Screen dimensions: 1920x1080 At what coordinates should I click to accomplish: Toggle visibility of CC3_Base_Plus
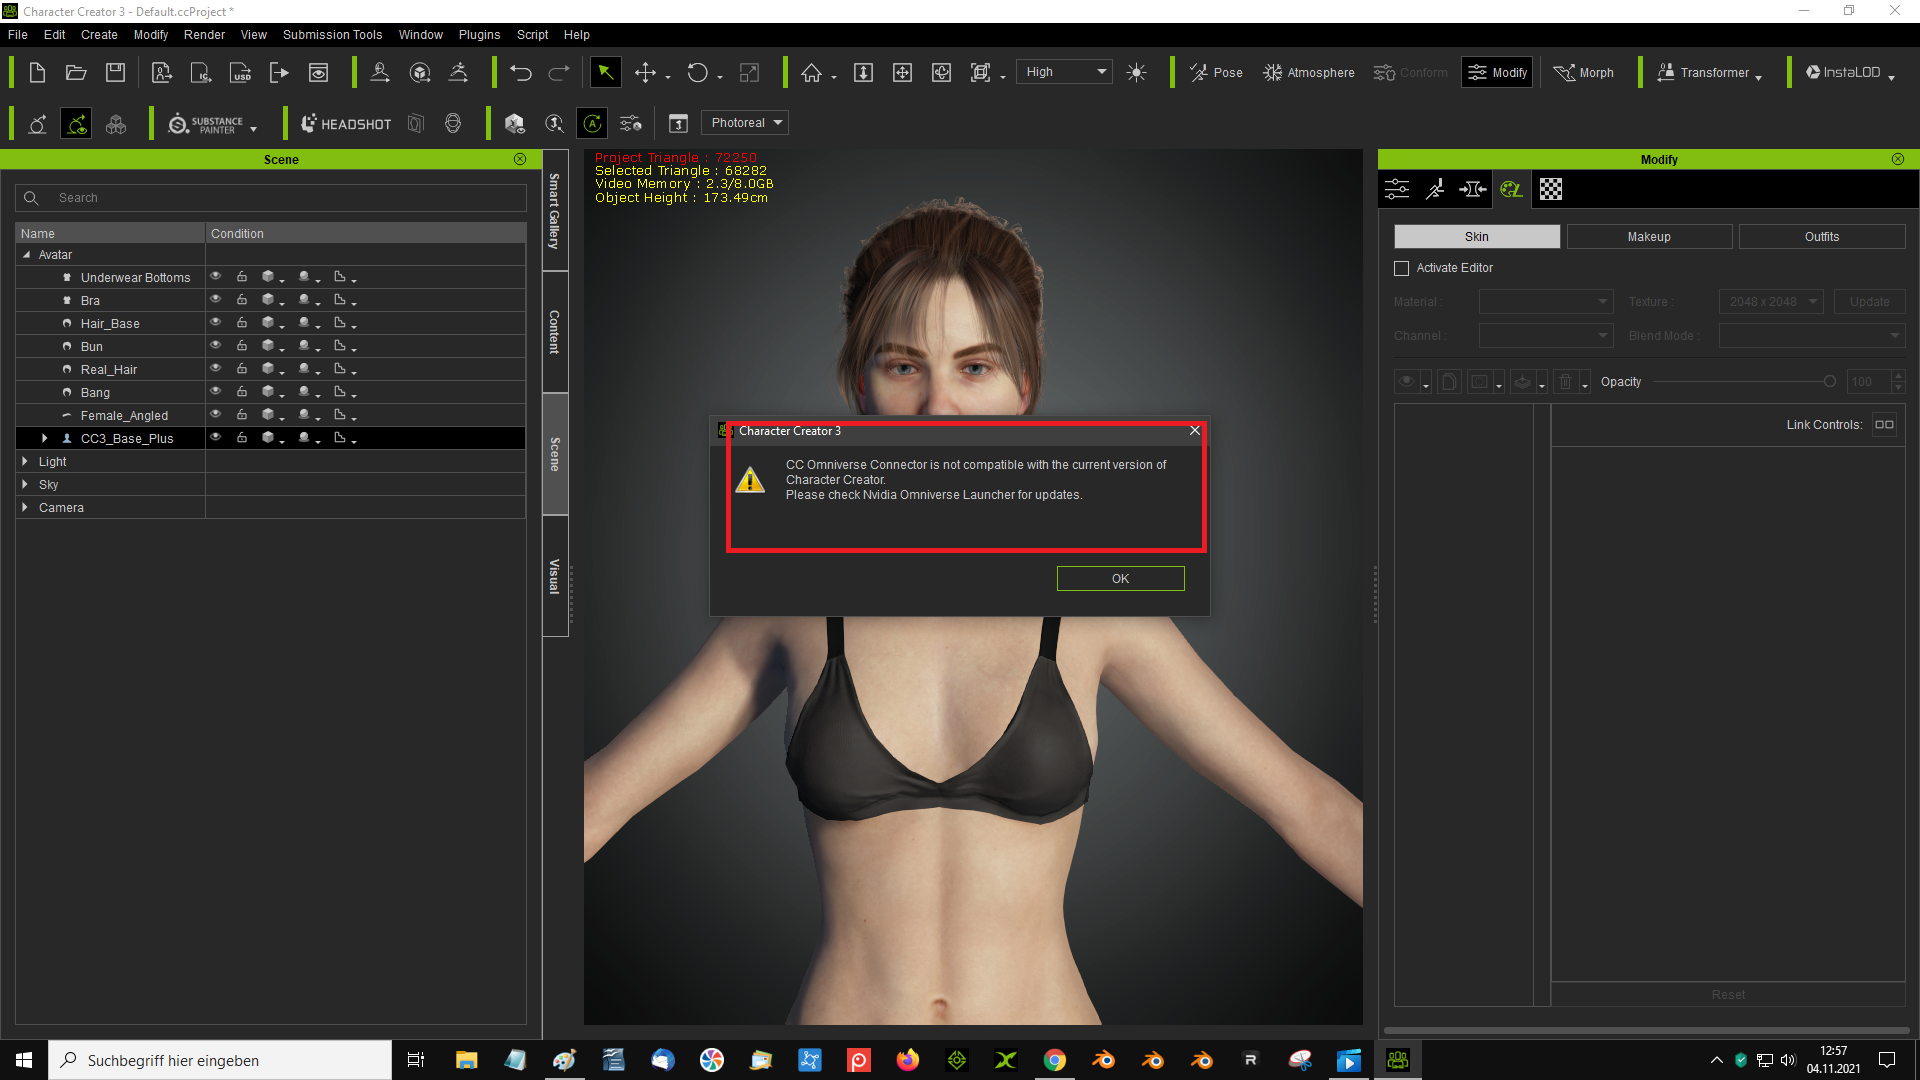coord(215,437)
